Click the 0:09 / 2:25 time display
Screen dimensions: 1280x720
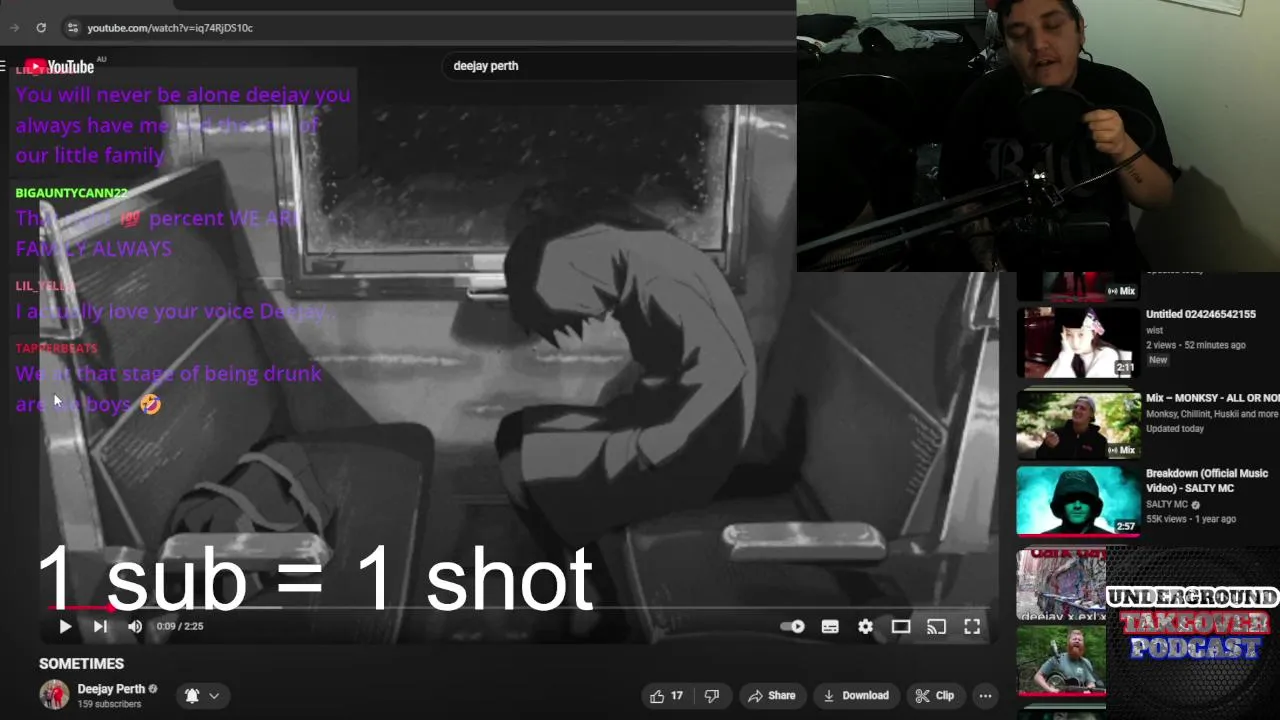180,626
